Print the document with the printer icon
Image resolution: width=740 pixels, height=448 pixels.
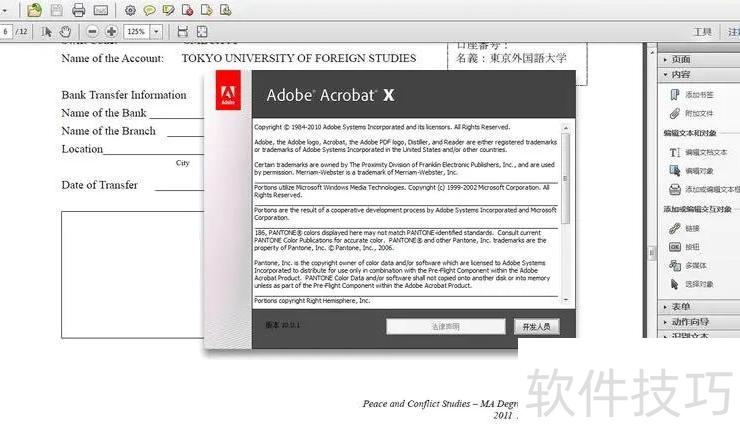79,10
